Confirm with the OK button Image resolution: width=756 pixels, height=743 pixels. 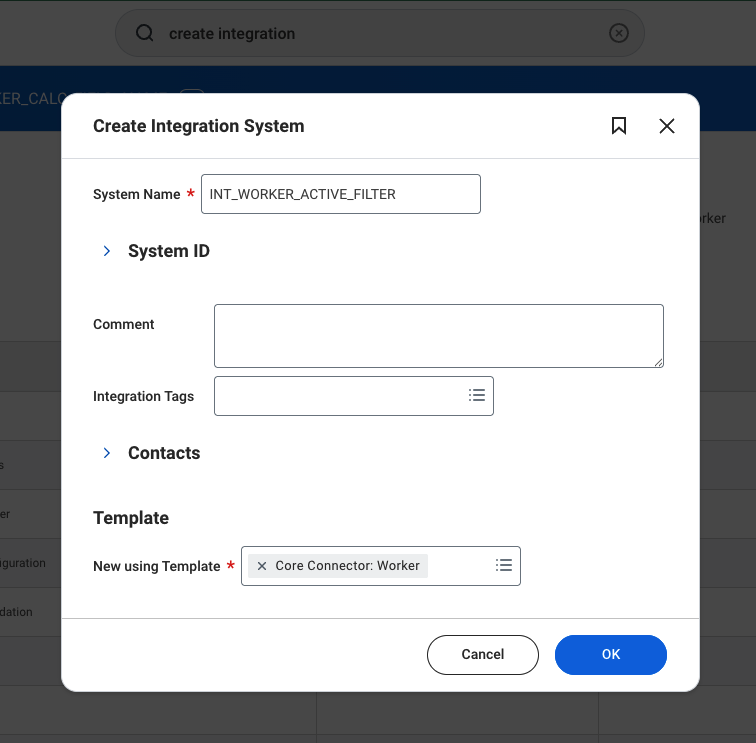point(611,654)
